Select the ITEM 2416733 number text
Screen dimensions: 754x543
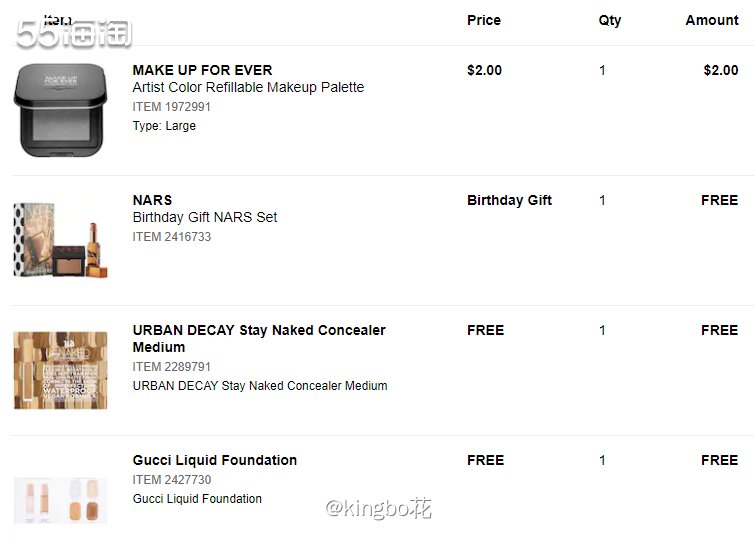click(172, 237)
